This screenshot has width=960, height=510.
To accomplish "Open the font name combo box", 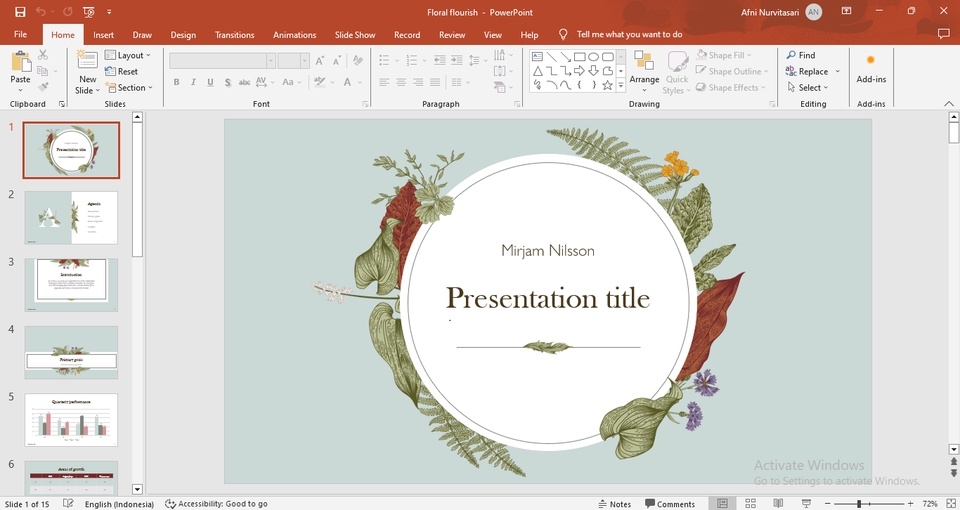I will click(x=223, y=61).
